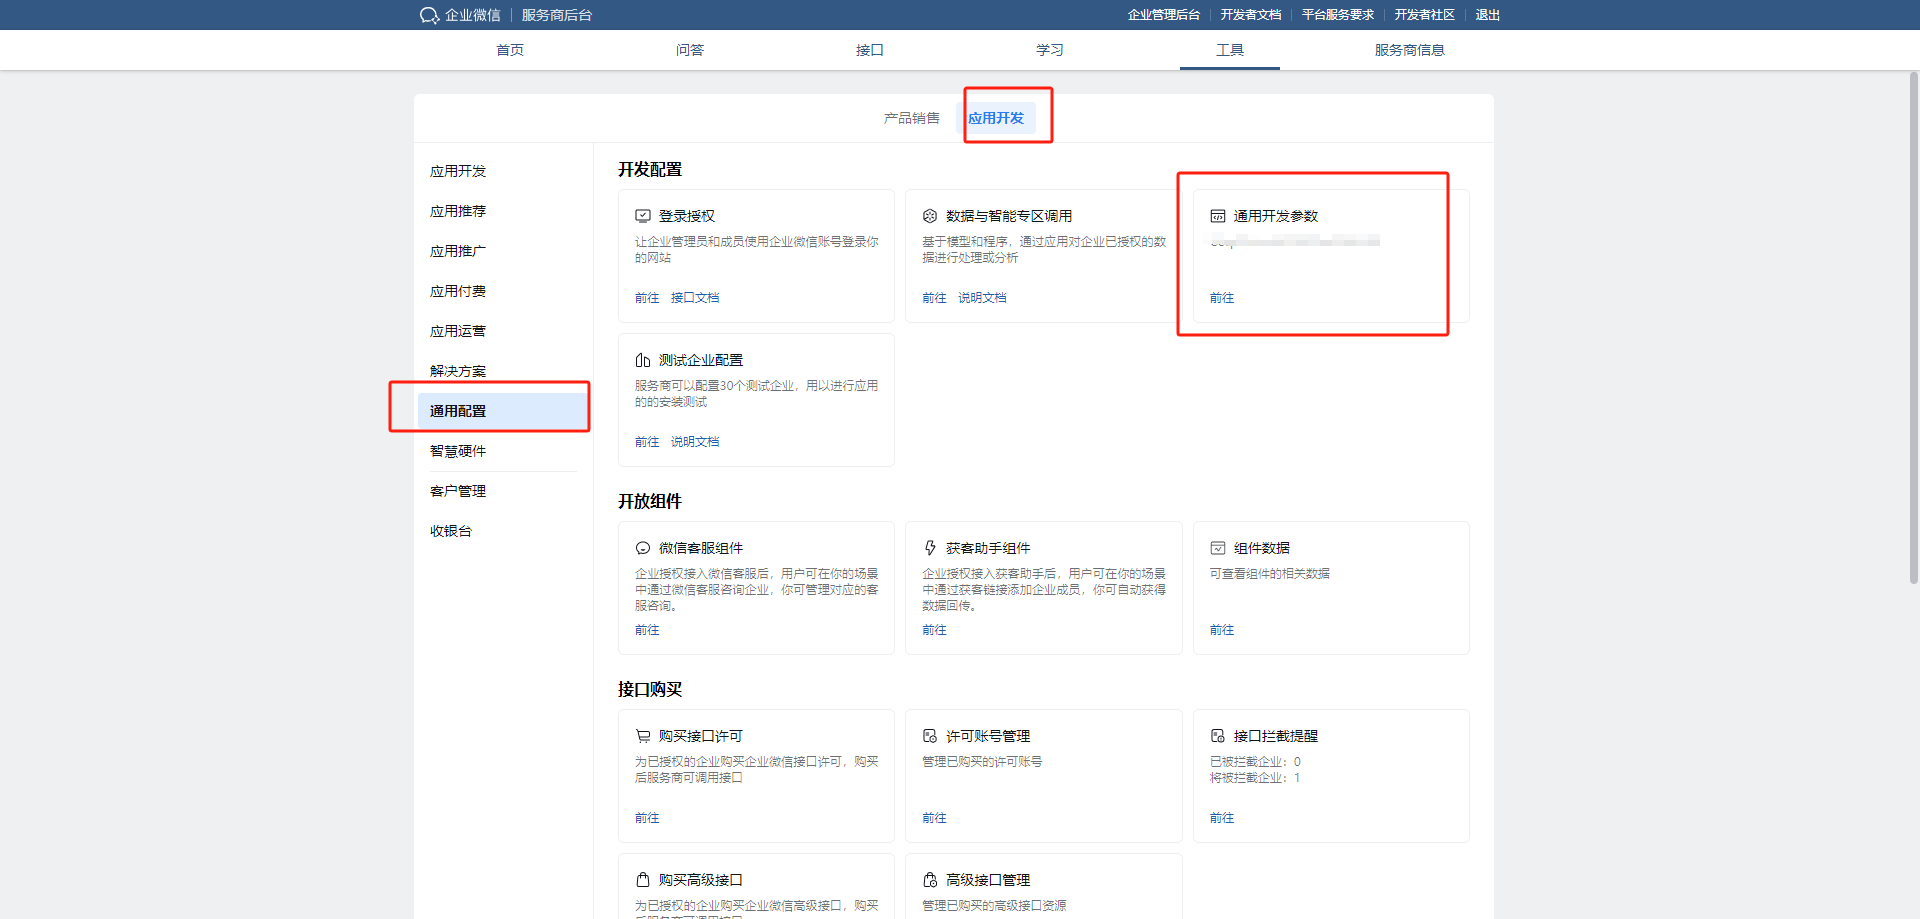Open the 接口 top navigation menu
Screen dimensions: 1920x919
(x=869, y=50)
